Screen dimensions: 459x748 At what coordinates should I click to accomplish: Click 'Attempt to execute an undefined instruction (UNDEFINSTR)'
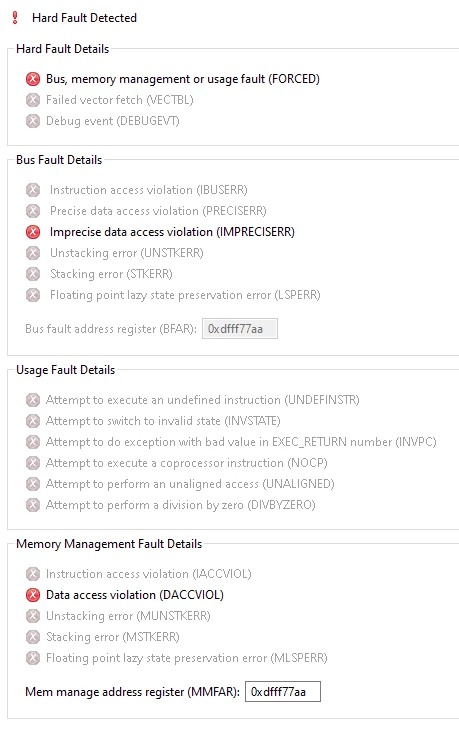point(203,400)
